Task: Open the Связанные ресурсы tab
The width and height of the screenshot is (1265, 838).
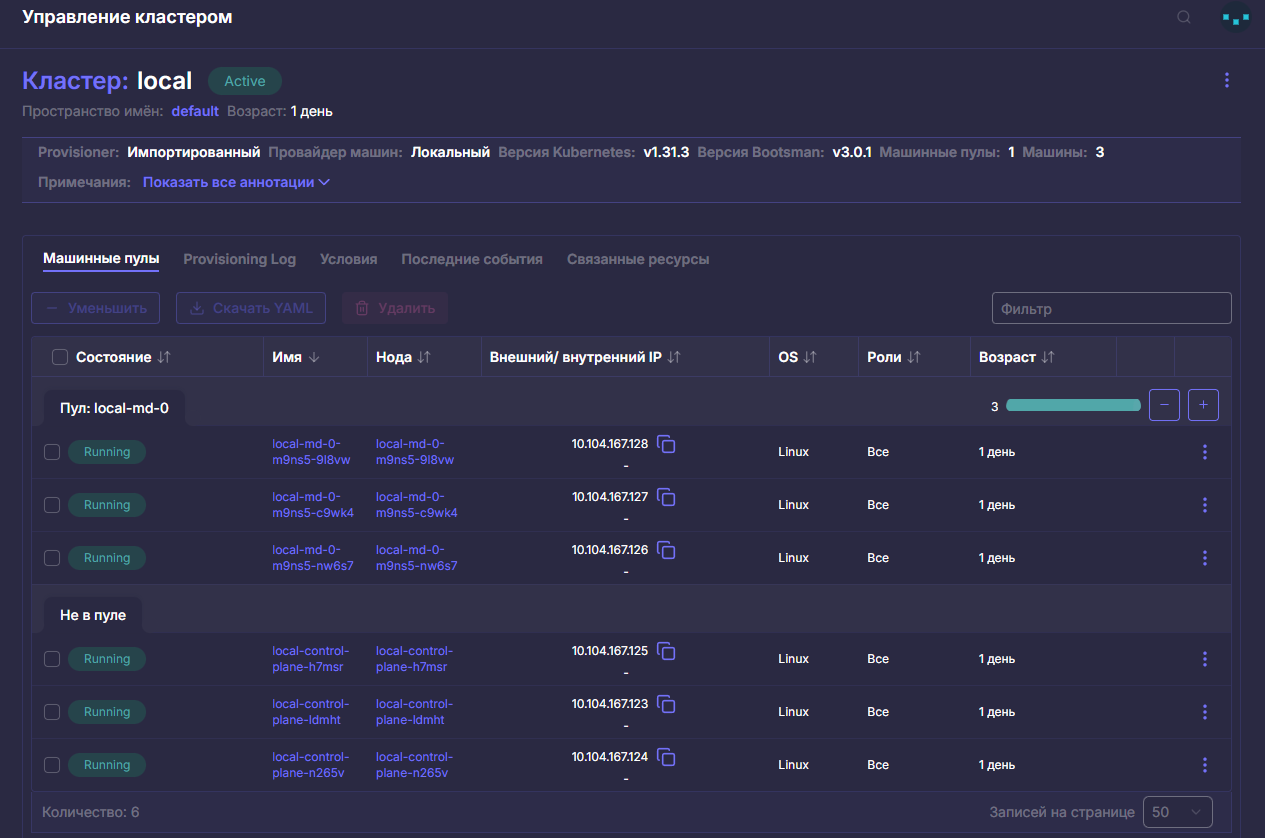Action: (x=638, y=259)
